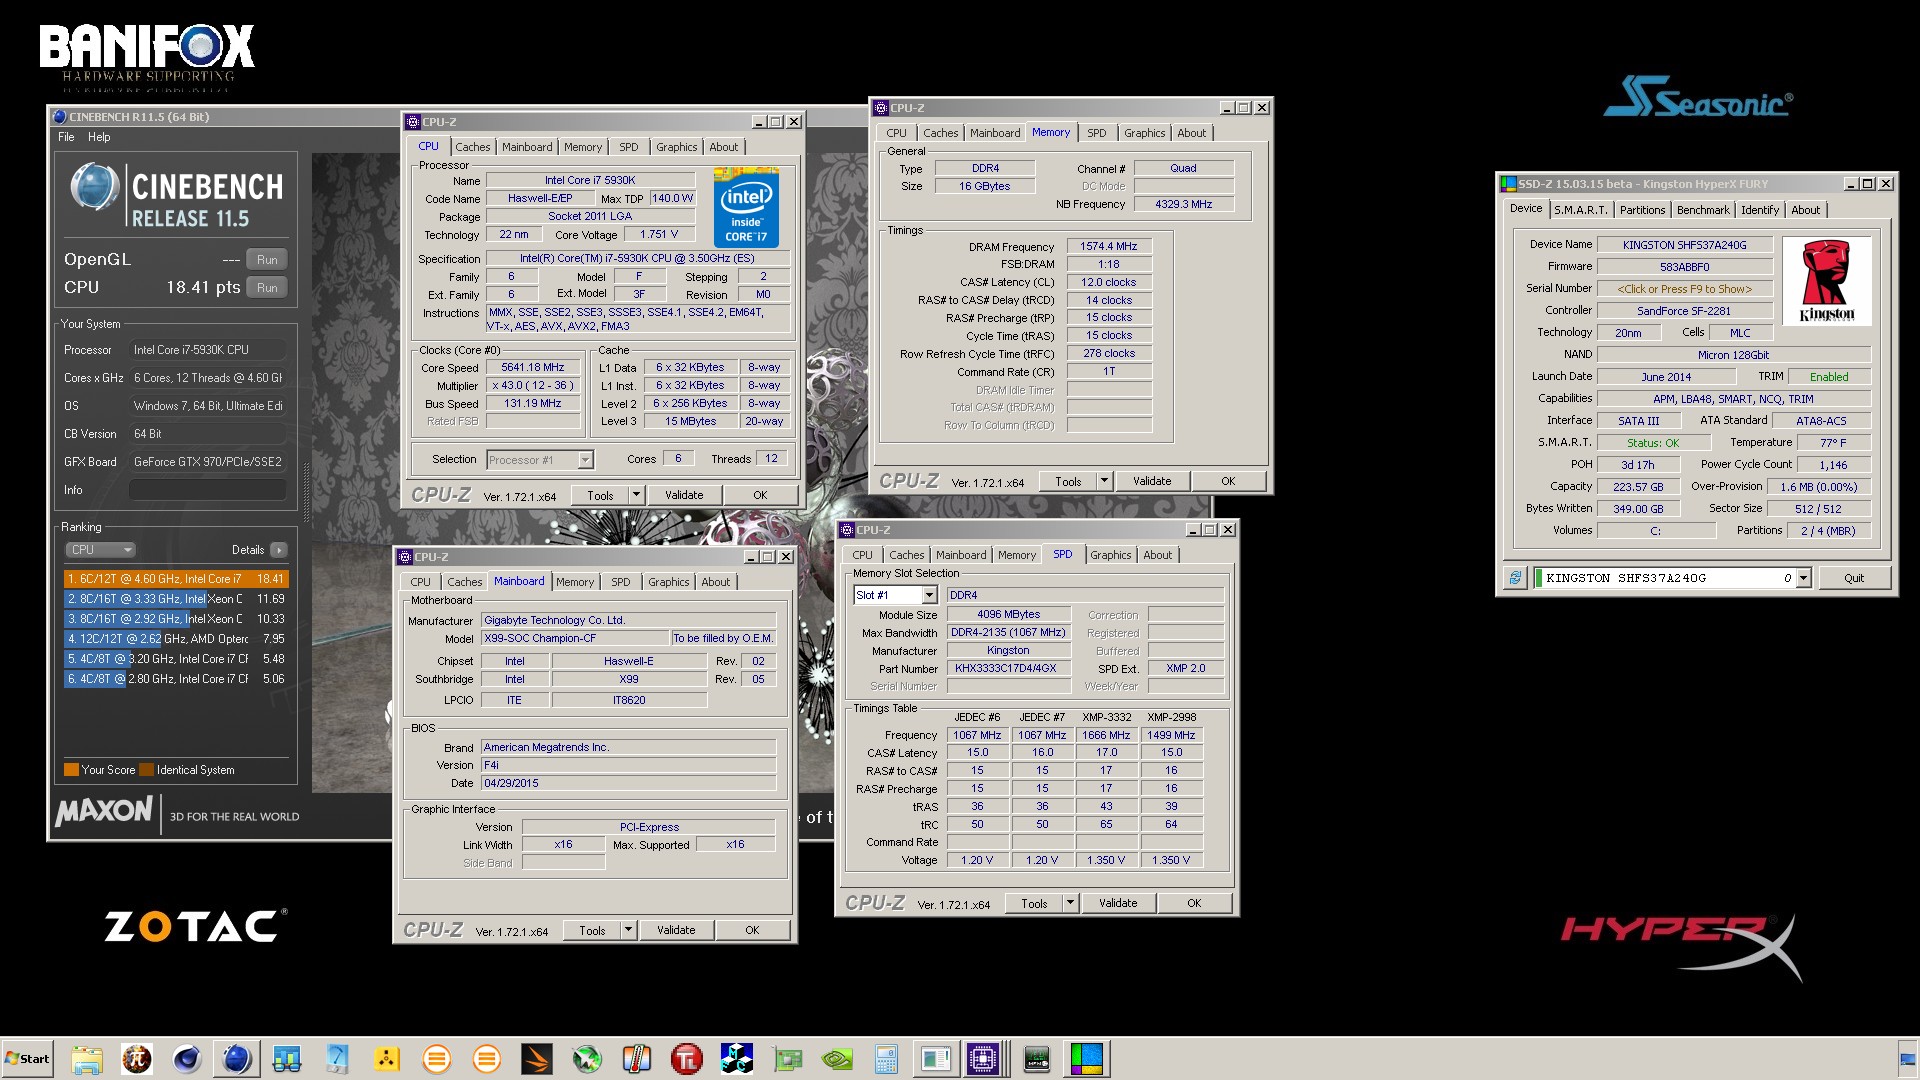This screenshot has width=1920, height=1080.
Task: Switch to Benchmark tab in SSD-Z
Action: coord(1702,210)
